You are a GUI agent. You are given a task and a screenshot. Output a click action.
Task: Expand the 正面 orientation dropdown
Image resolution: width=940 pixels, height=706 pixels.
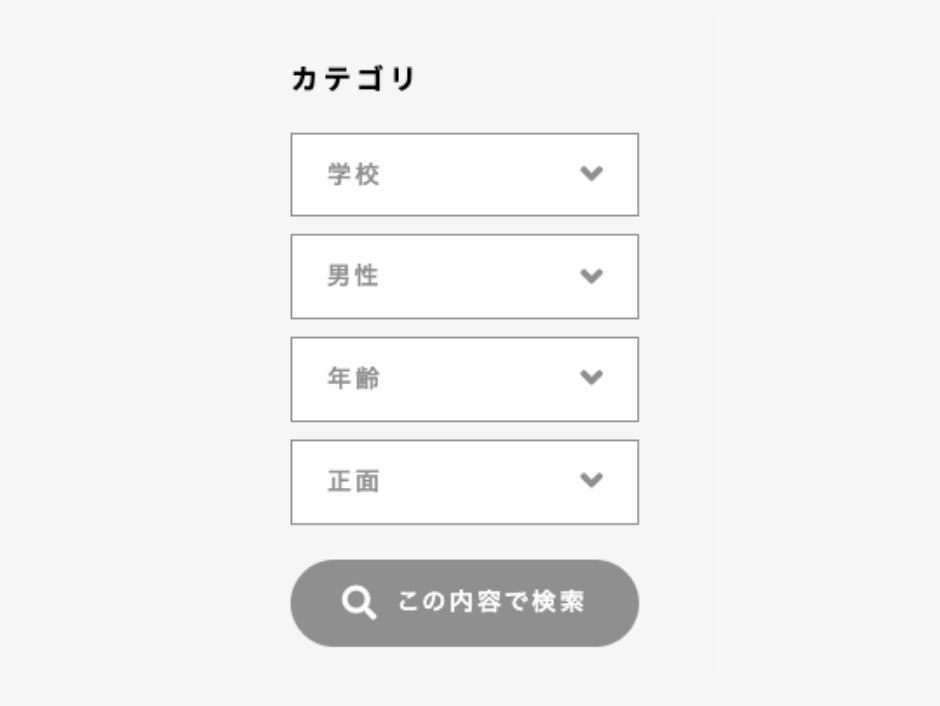(x=464, y=481)
